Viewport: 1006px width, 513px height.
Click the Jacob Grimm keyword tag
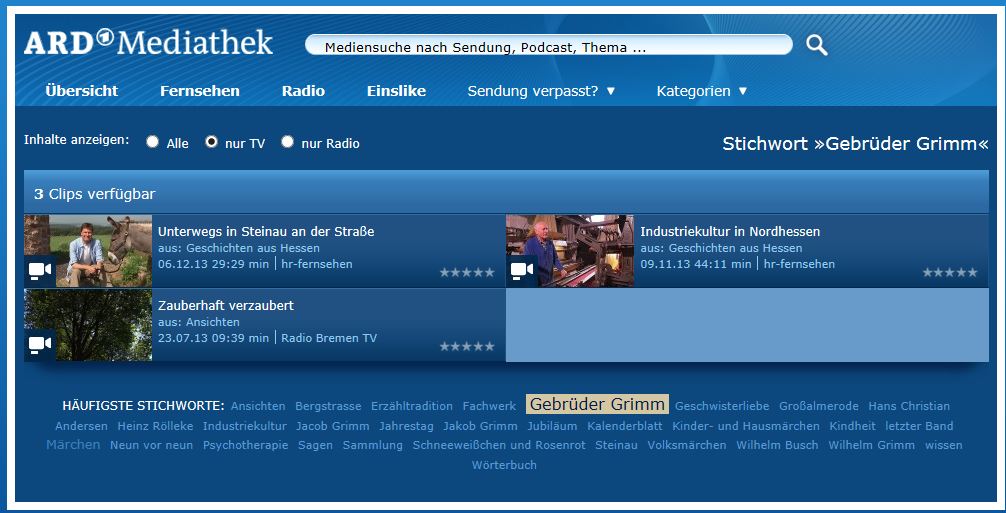pos(332,426)
